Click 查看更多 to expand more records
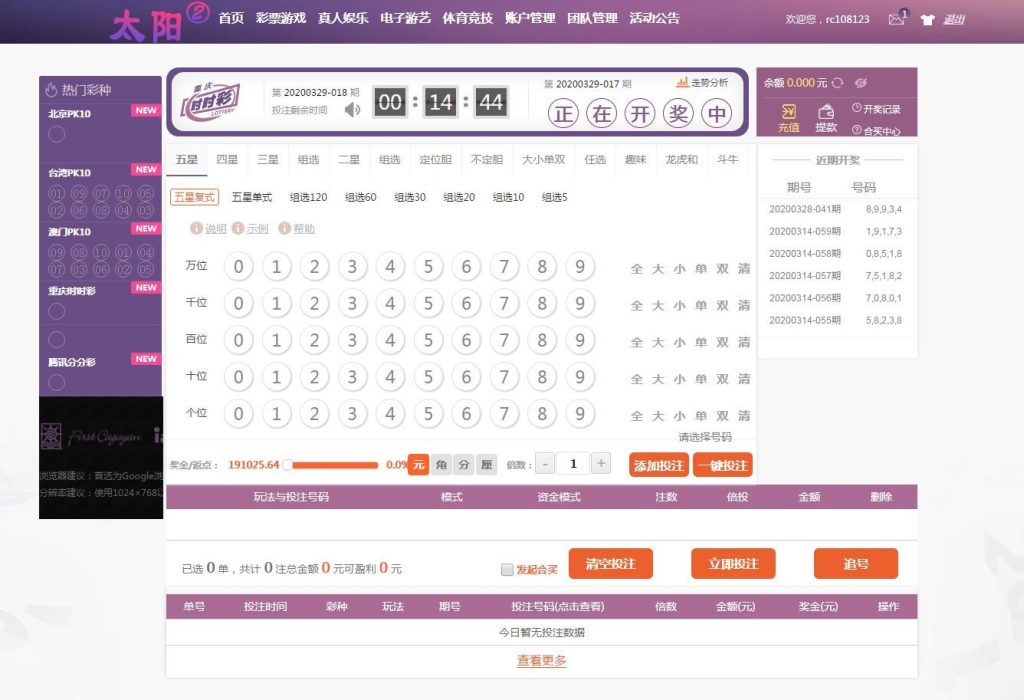The height and width of the screenshot is (700, 1024). point(543,662)
